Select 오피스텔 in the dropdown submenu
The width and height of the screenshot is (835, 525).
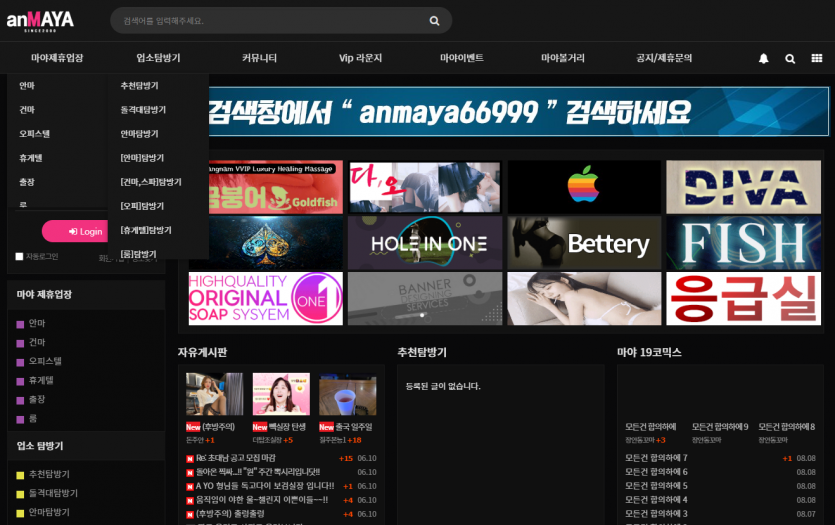(x=35, y=134)
